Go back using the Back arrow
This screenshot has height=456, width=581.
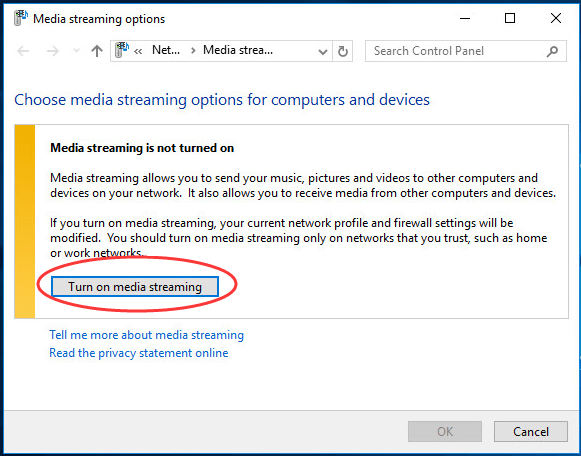(23, 51)
